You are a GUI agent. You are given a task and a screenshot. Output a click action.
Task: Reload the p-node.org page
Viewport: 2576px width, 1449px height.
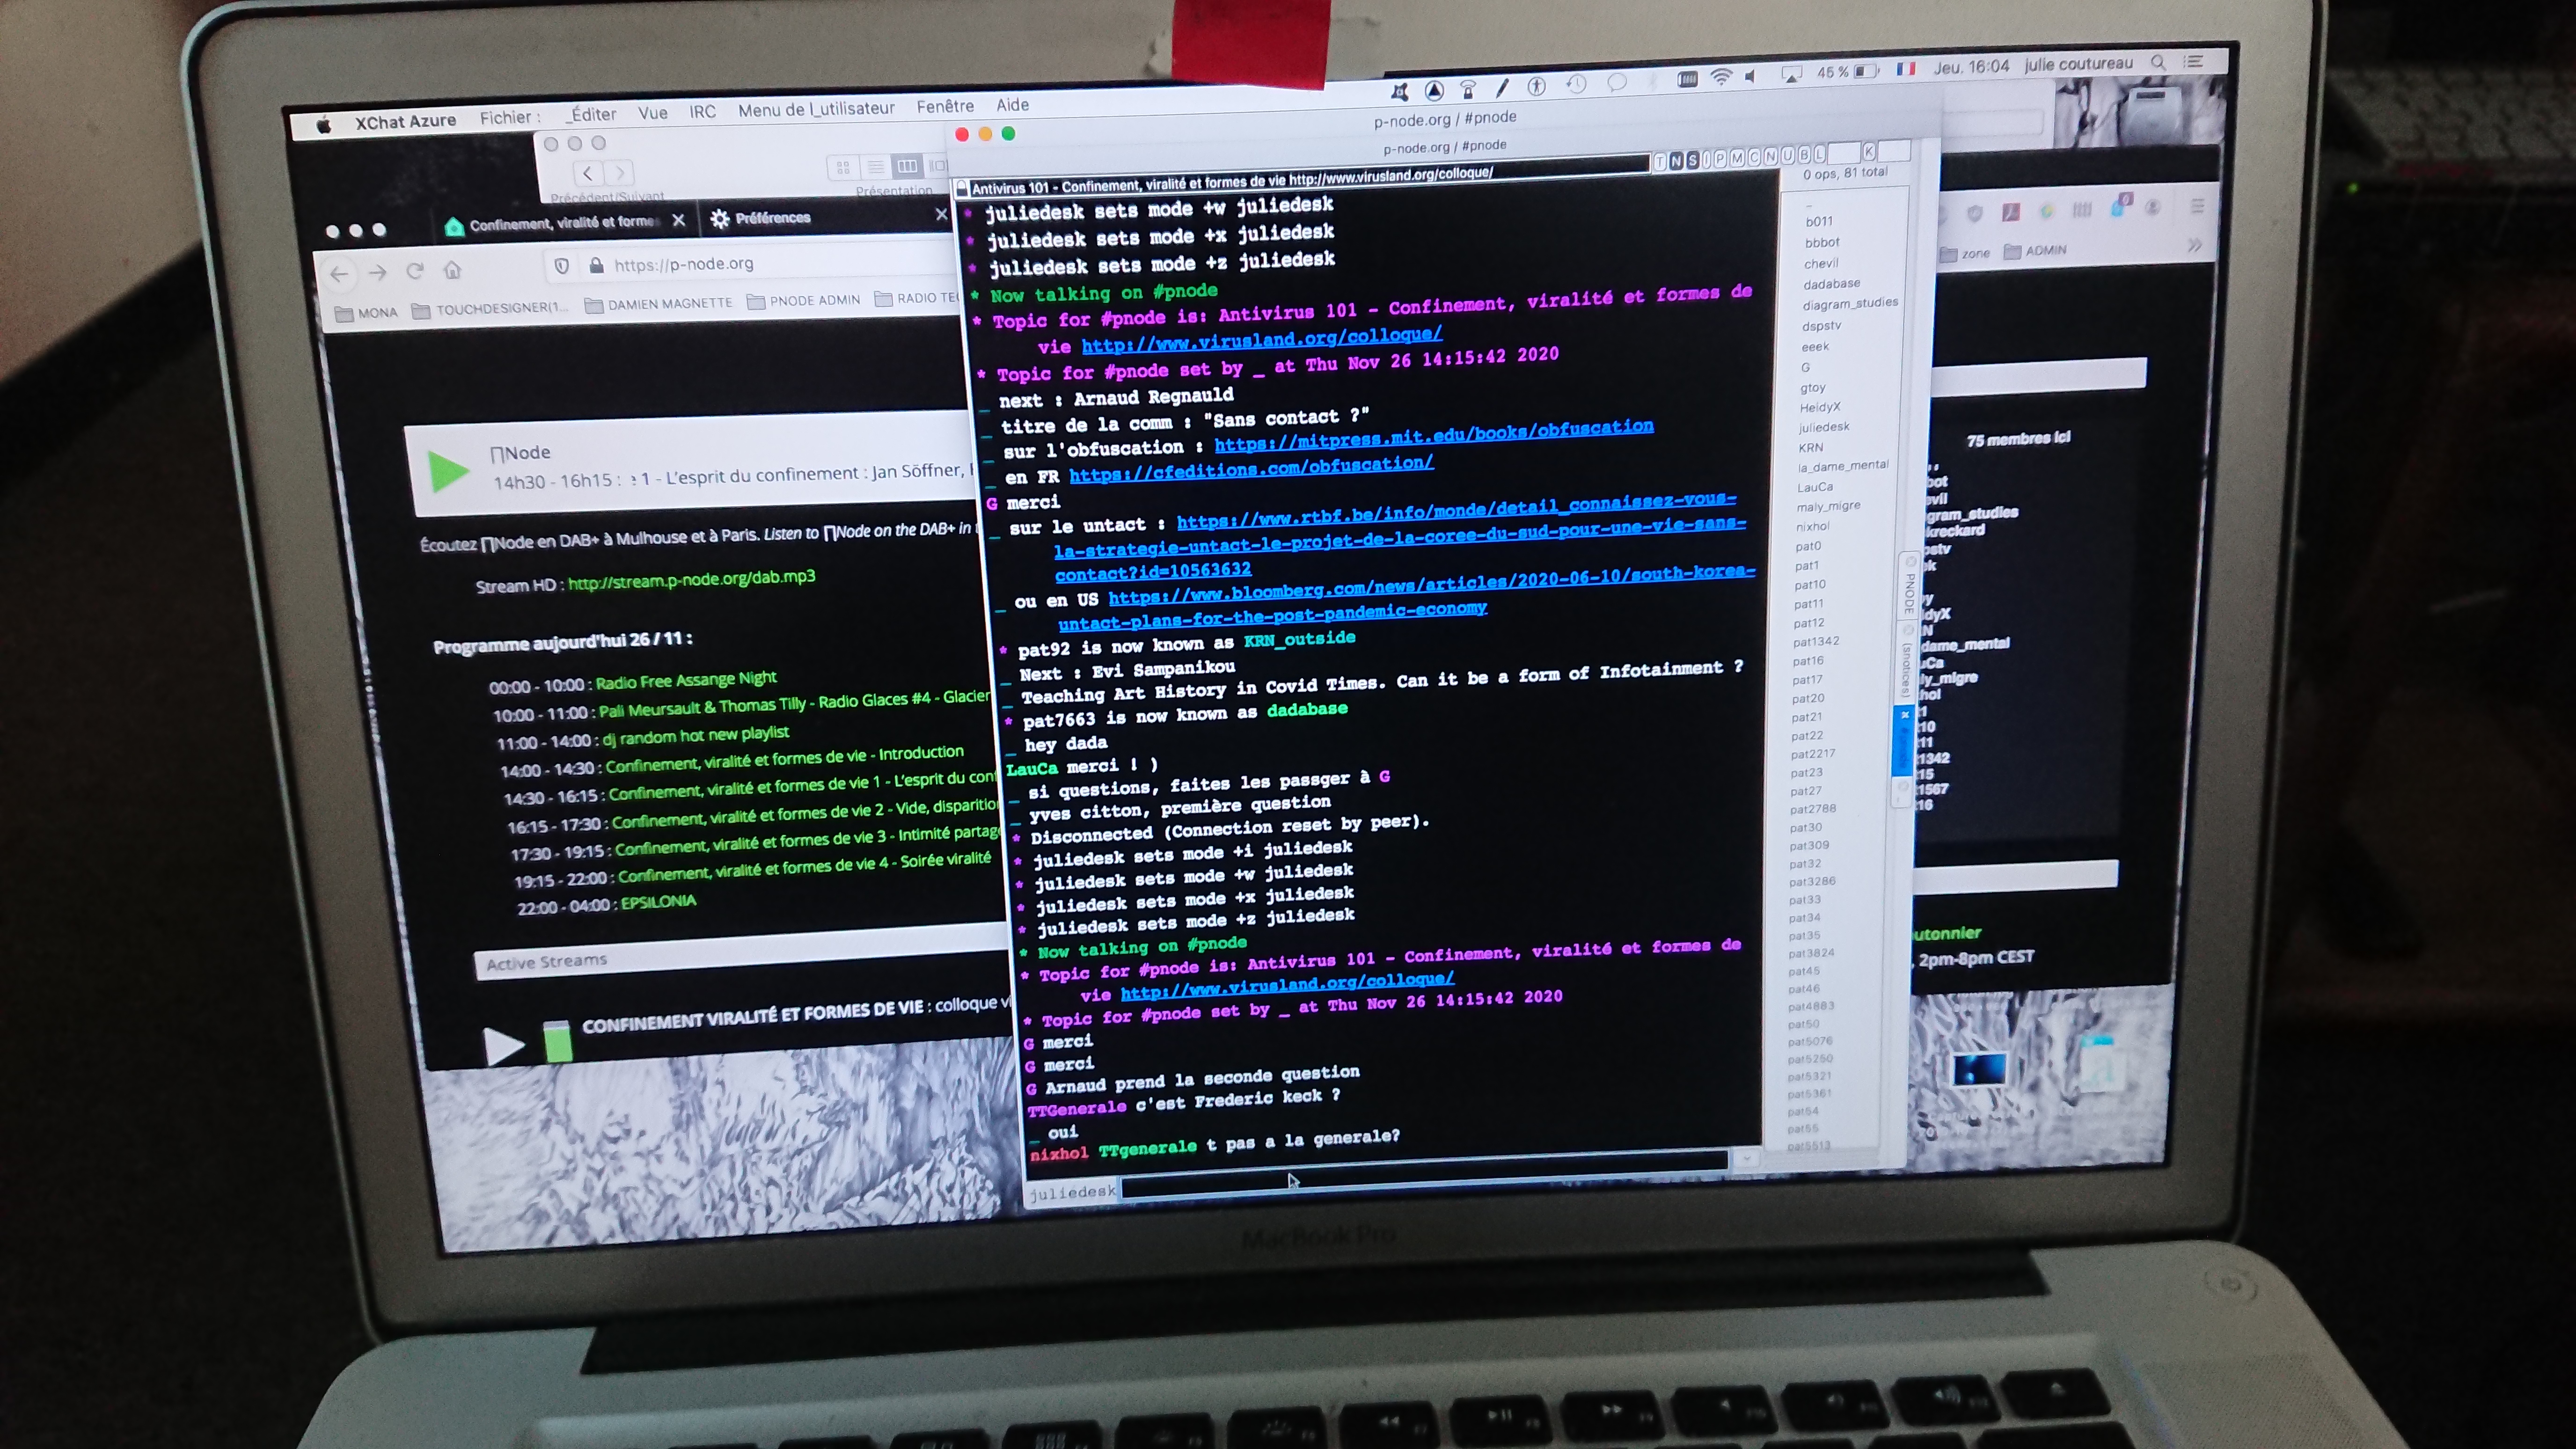point(415,271)
